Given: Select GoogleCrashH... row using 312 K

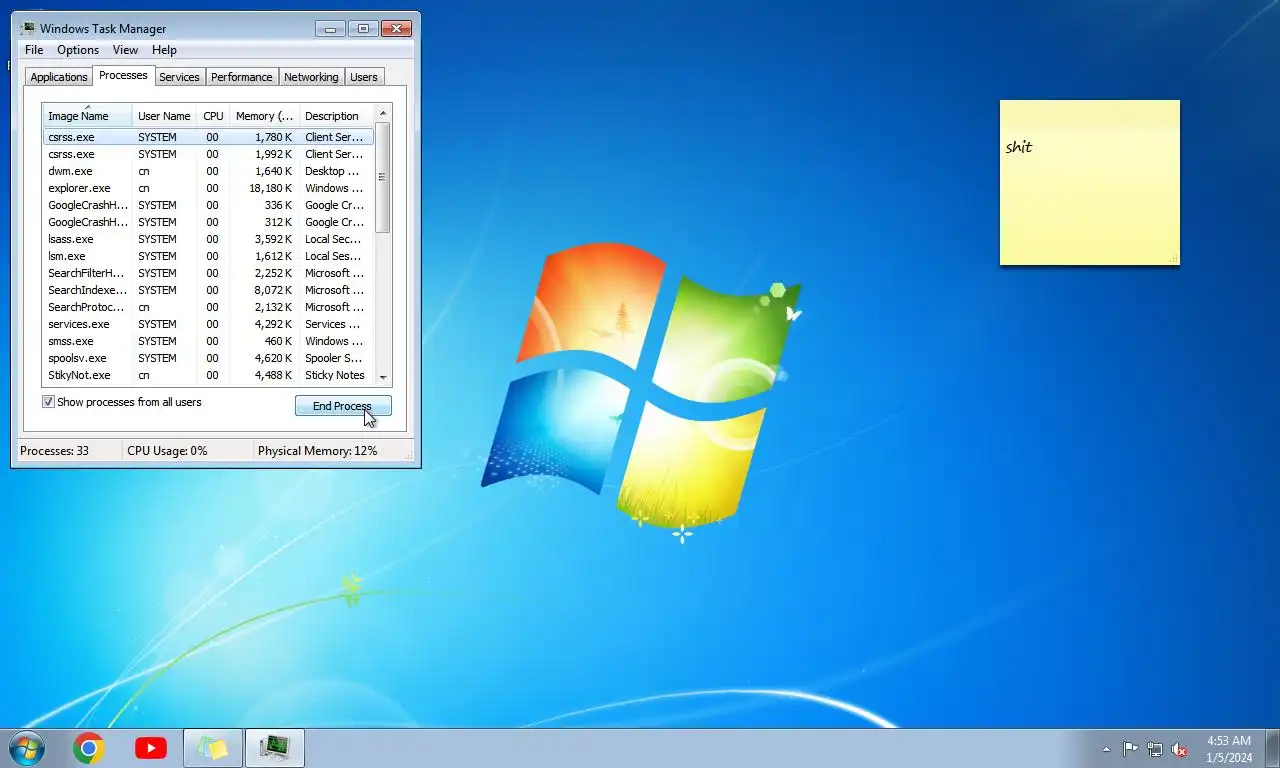Looking at the screenshot, I should pyautogui.click(x=208, y=222).
